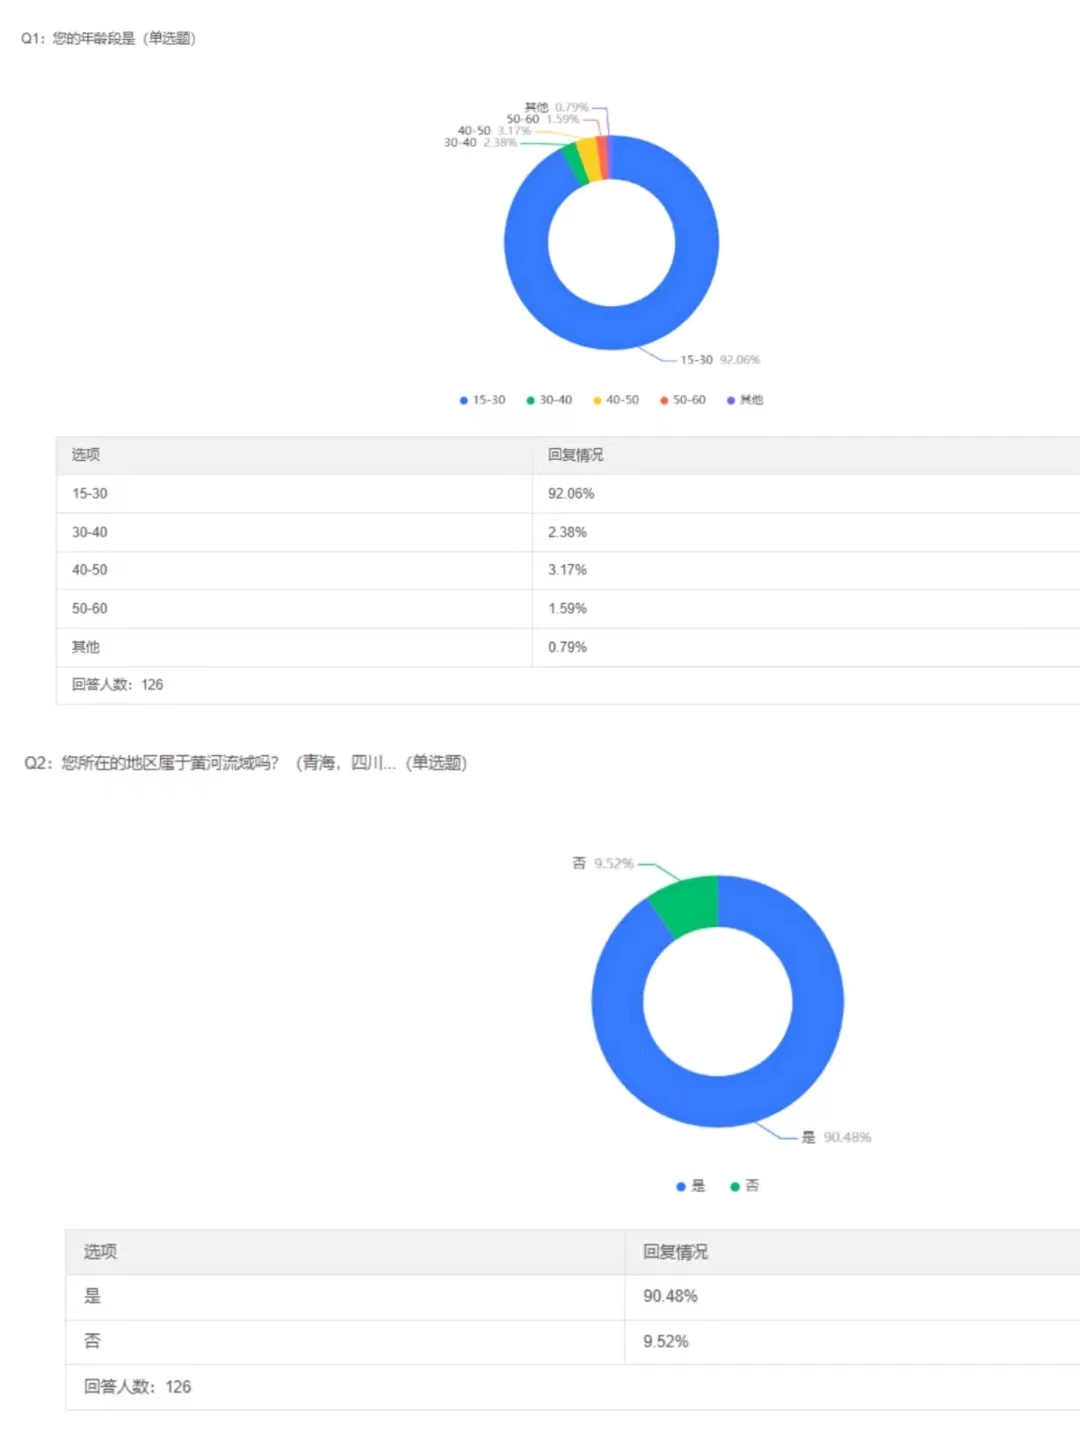The height and width of the screenshot is (1440, 1080).
Task: Click the 15-30 92.06% callout label on chart
Action: click(x=720, y=360)
